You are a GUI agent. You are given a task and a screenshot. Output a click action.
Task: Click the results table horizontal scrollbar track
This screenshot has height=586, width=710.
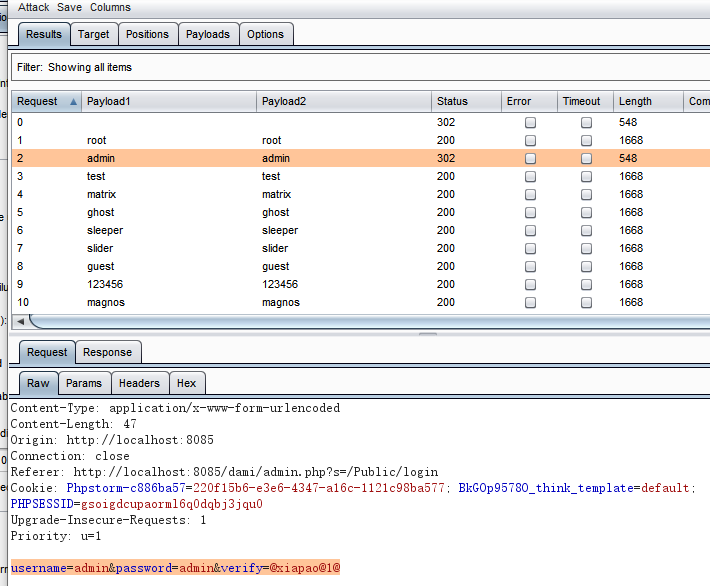371,322
